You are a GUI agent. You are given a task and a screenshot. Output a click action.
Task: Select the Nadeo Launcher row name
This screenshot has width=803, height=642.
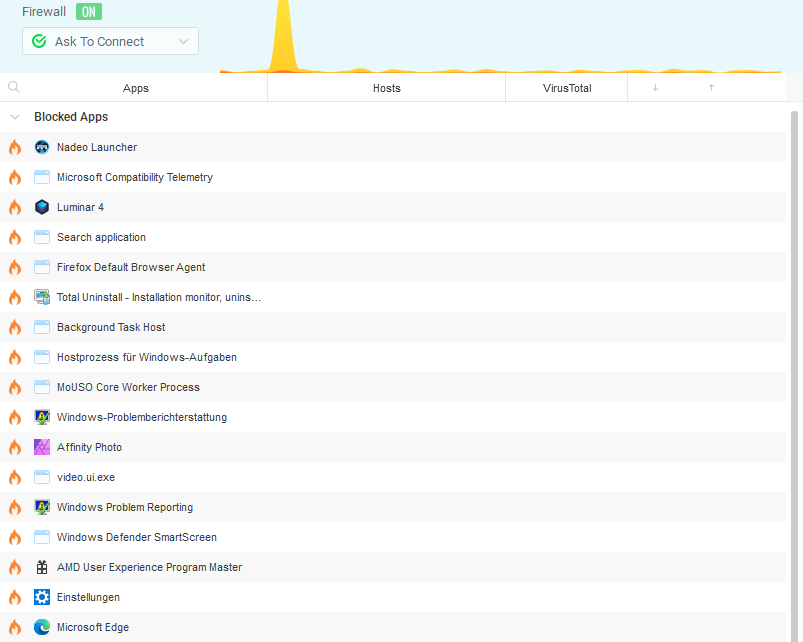click(x=97, y=147)
